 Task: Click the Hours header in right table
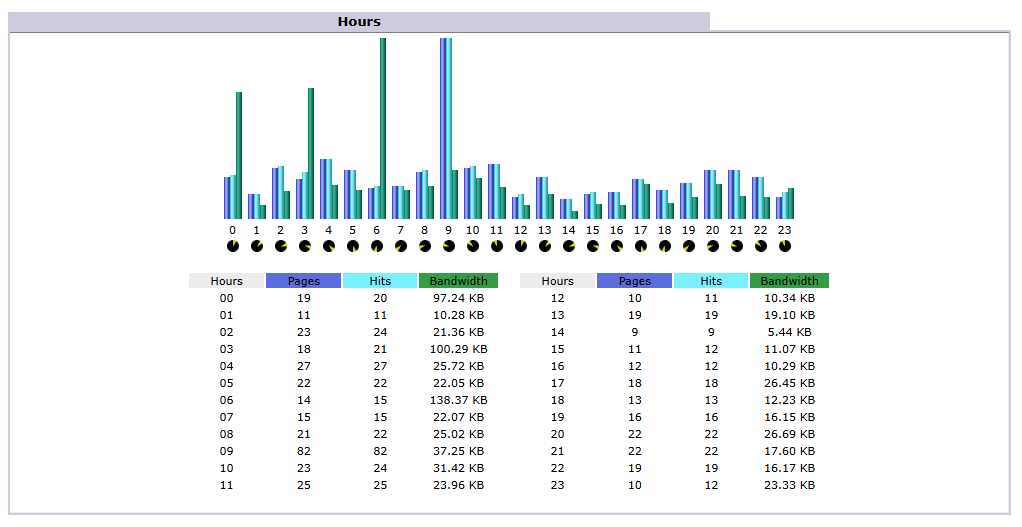click(558, 281)
